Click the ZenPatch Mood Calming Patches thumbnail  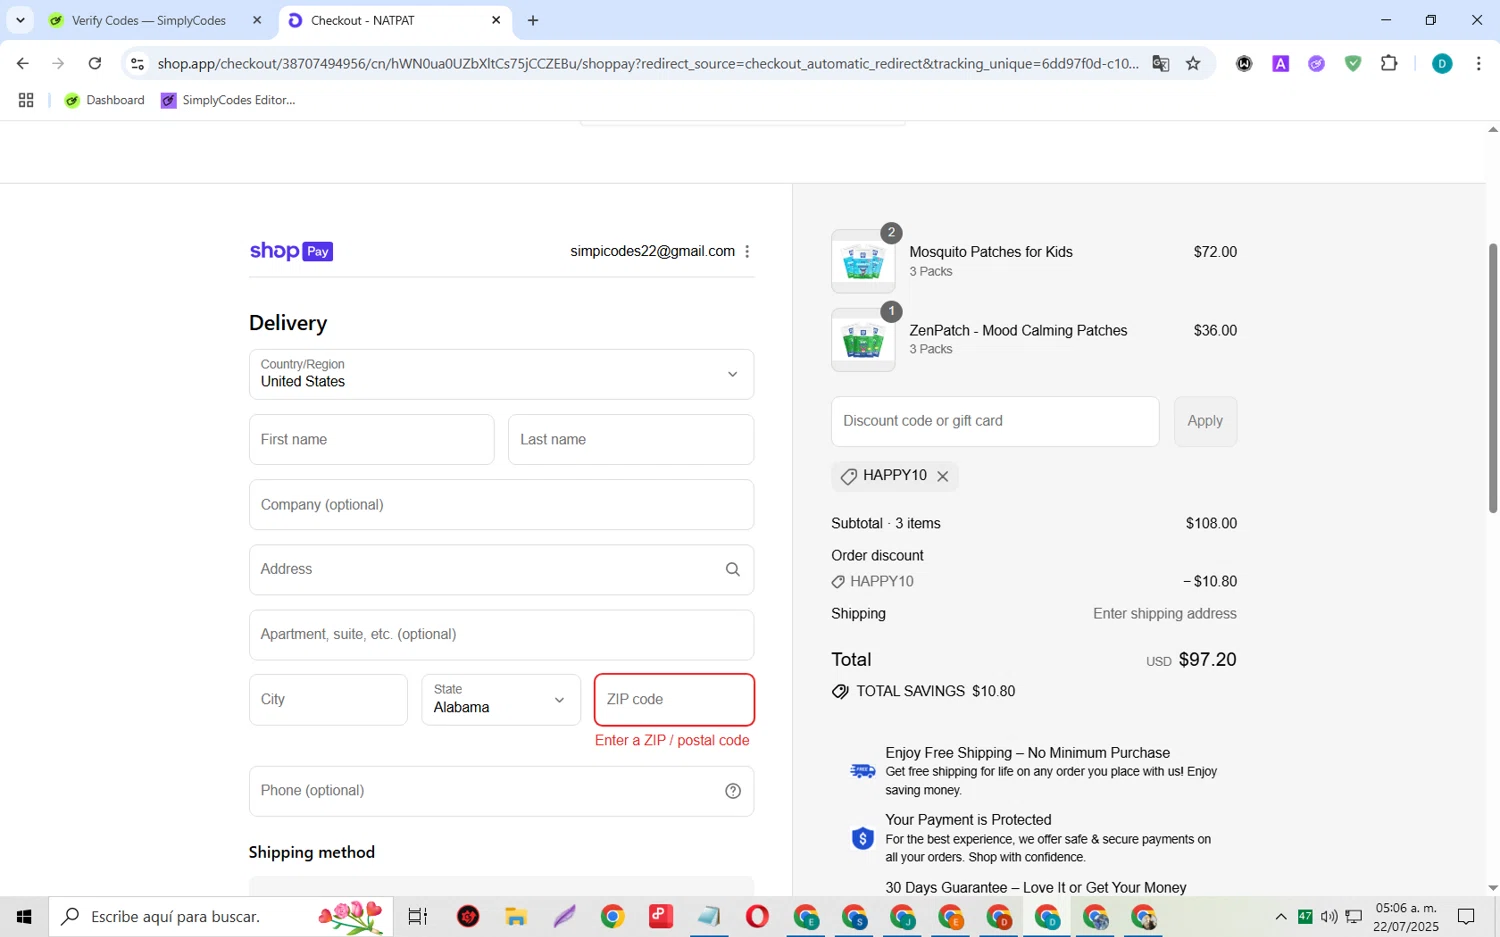click(863, 340)
